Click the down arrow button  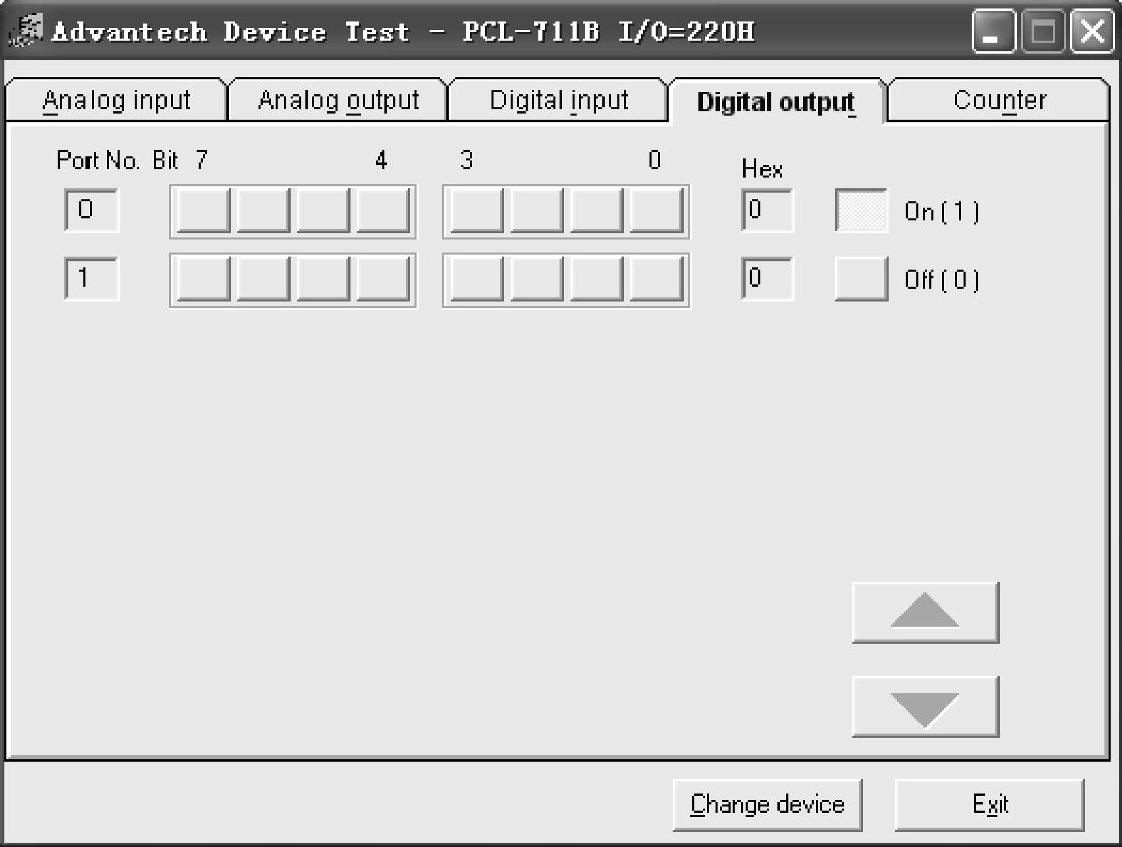(x=925, y=707)
